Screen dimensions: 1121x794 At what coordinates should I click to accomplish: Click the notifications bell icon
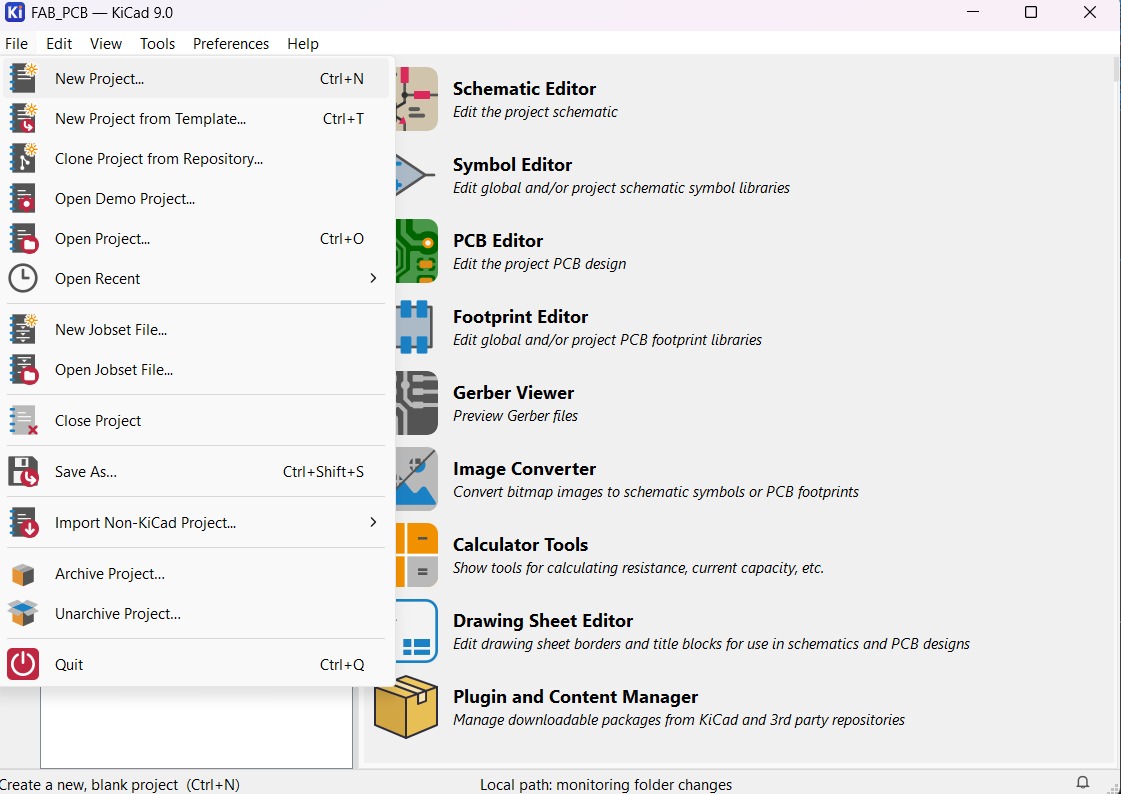tap(1082, 783)
